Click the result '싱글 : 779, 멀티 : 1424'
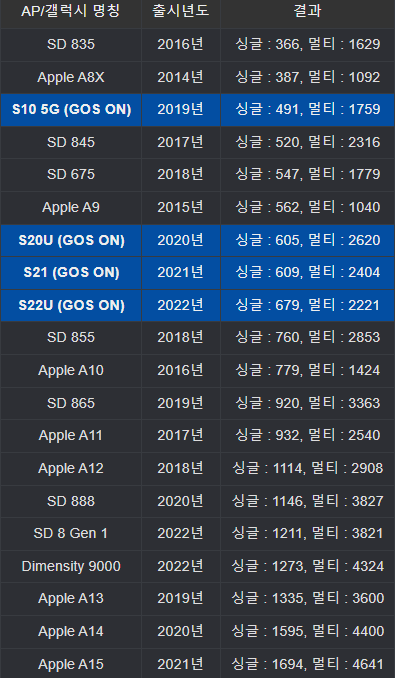Image resolution: width=395 pixels, height=678 pixels. (308, 370)
